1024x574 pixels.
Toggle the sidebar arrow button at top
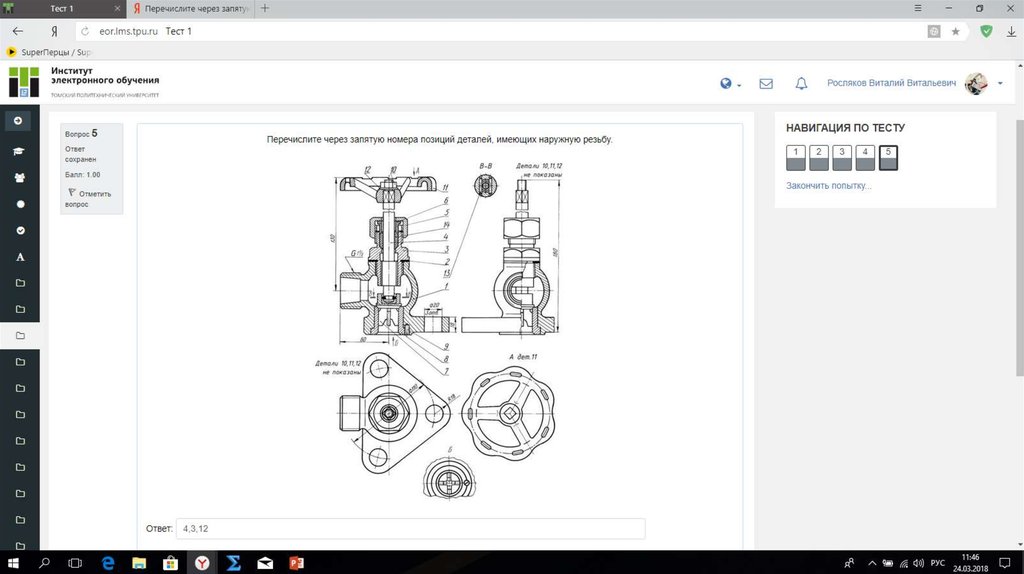18,121
